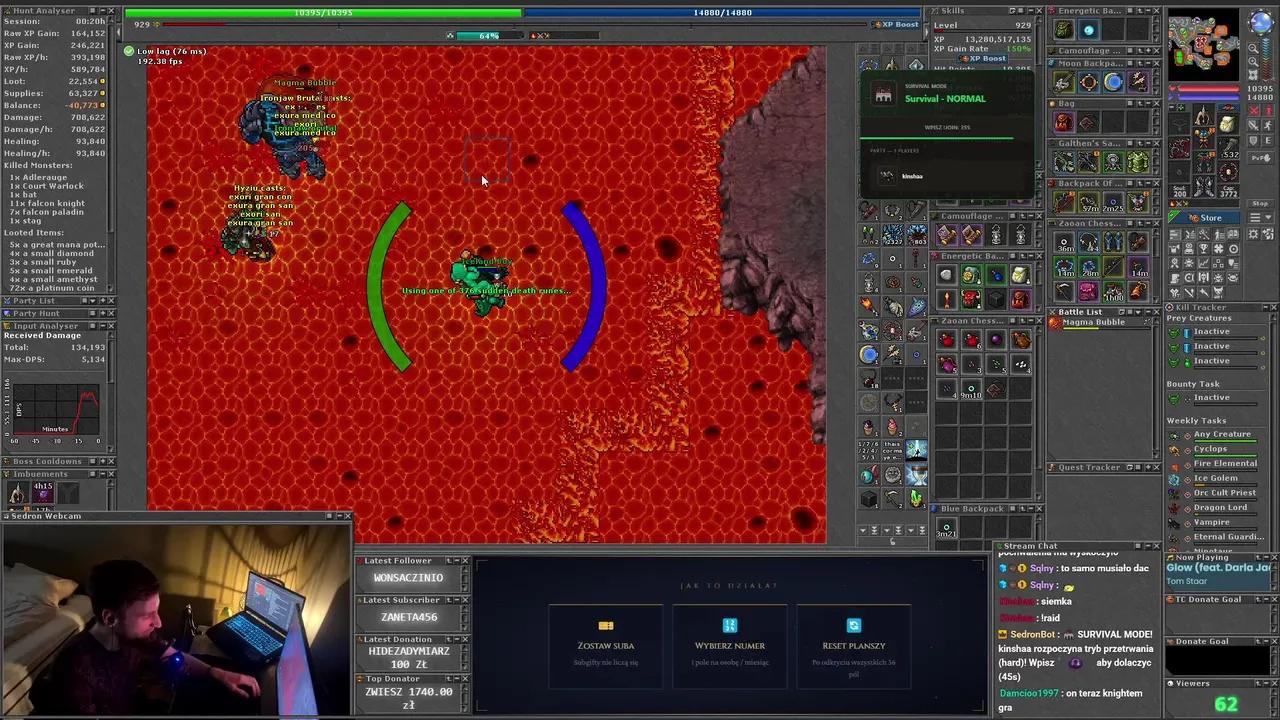Toggle the PvP mode button
The width and height of the screenshot is (1280, 720).
pos(1260,157)
